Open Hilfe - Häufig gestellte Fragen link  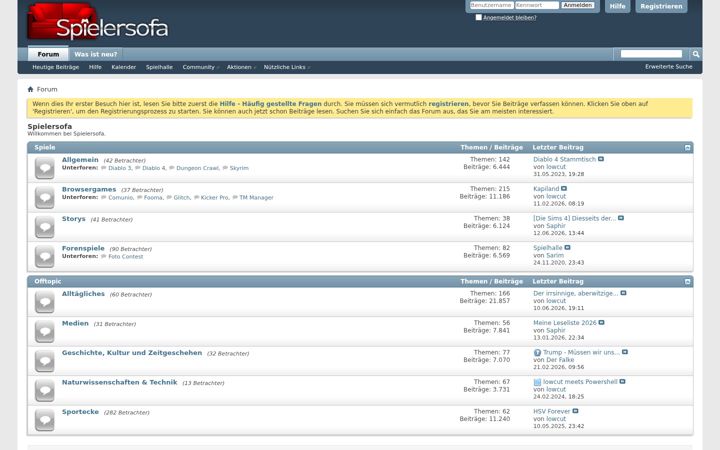[x=270, y=104]
